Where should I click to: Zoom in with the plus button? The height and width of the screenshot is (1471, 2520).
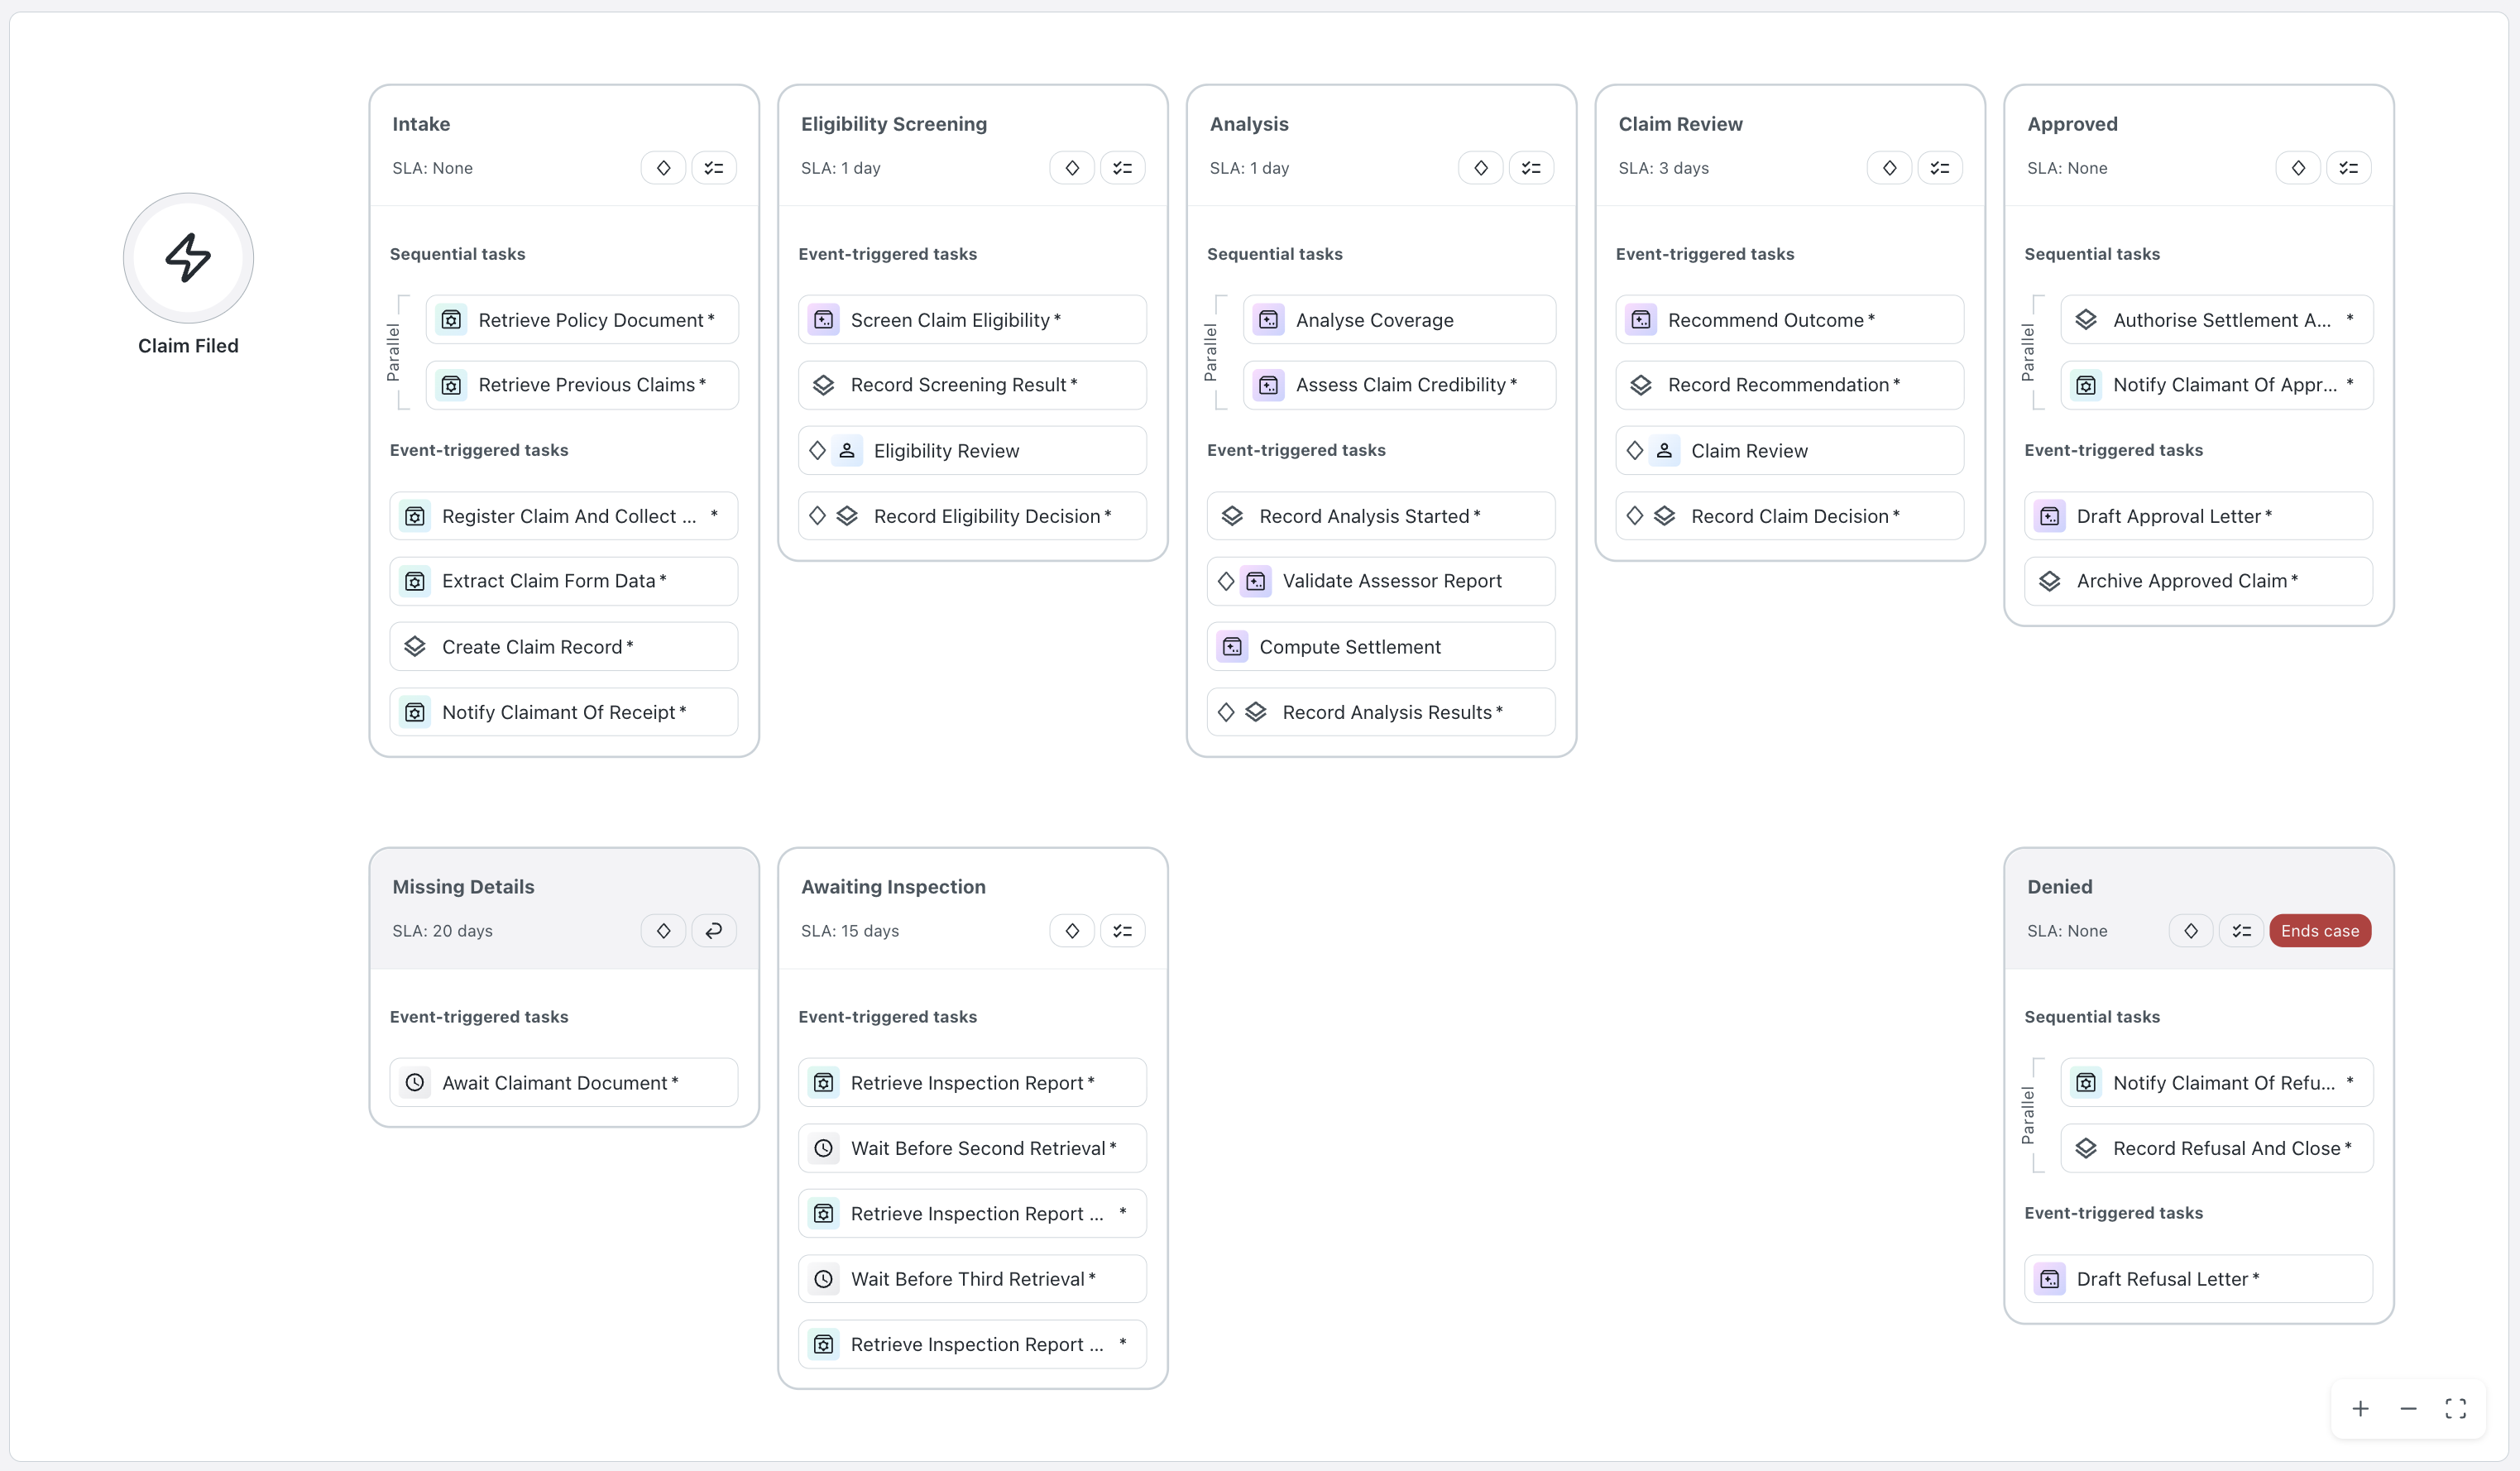click(2361, 1409)
